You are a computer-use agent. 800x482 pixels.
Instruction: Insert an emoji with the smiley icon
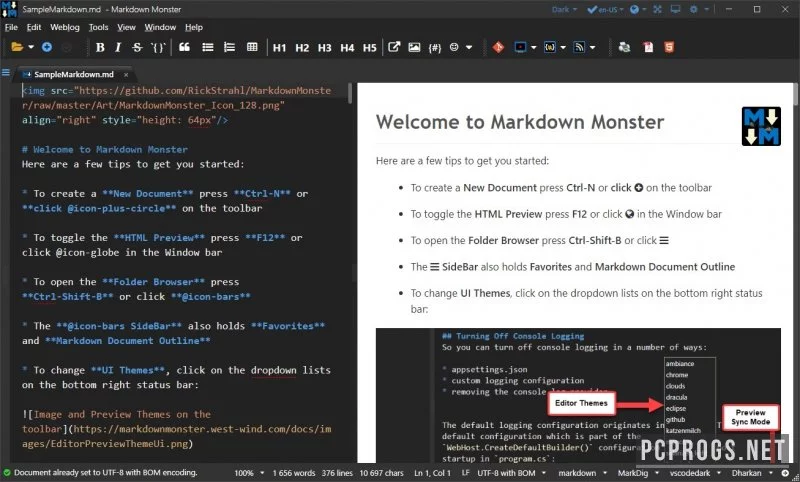pyautogui.click(x=454, y=47)
